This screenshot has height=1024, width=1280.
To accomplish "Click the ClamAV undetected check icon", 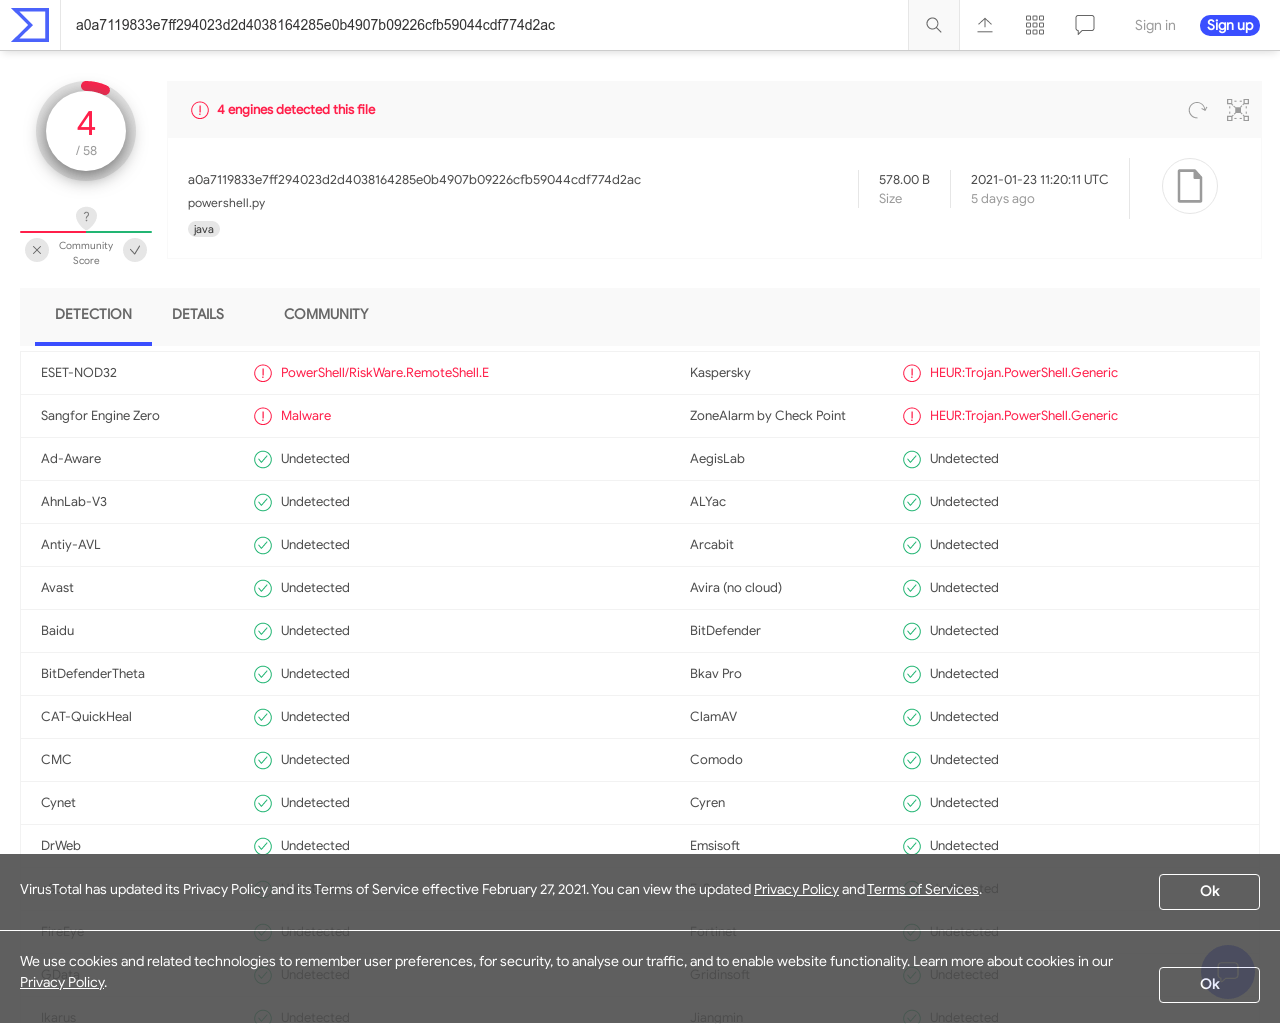I will tap(912, 717).
